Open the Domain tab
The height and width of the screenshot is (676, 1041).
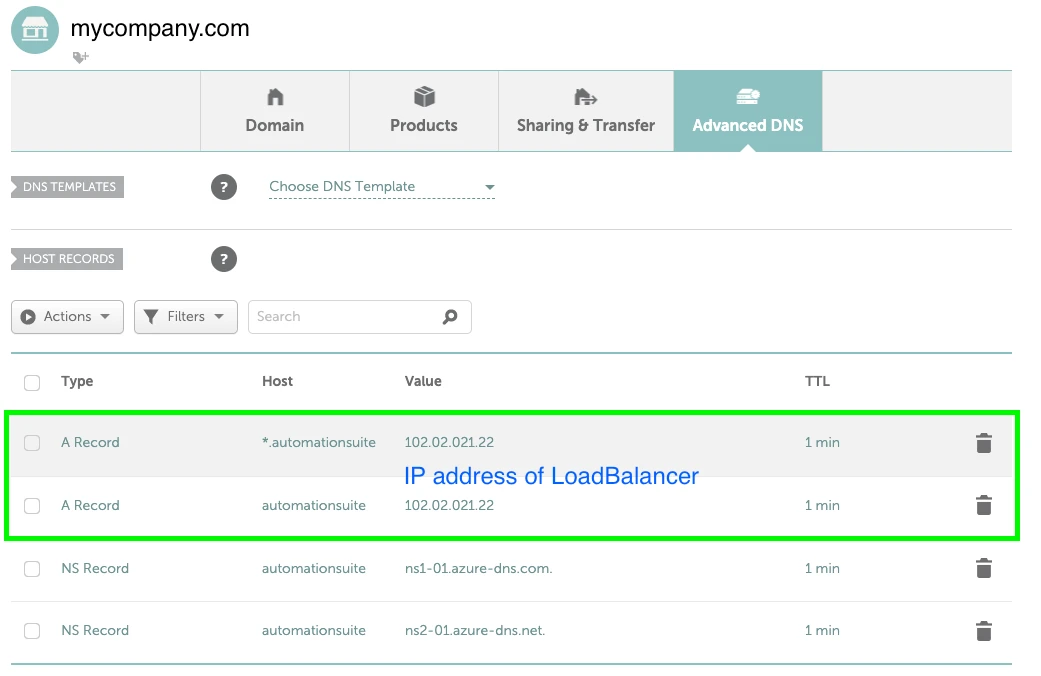click(x=275, y=111)
